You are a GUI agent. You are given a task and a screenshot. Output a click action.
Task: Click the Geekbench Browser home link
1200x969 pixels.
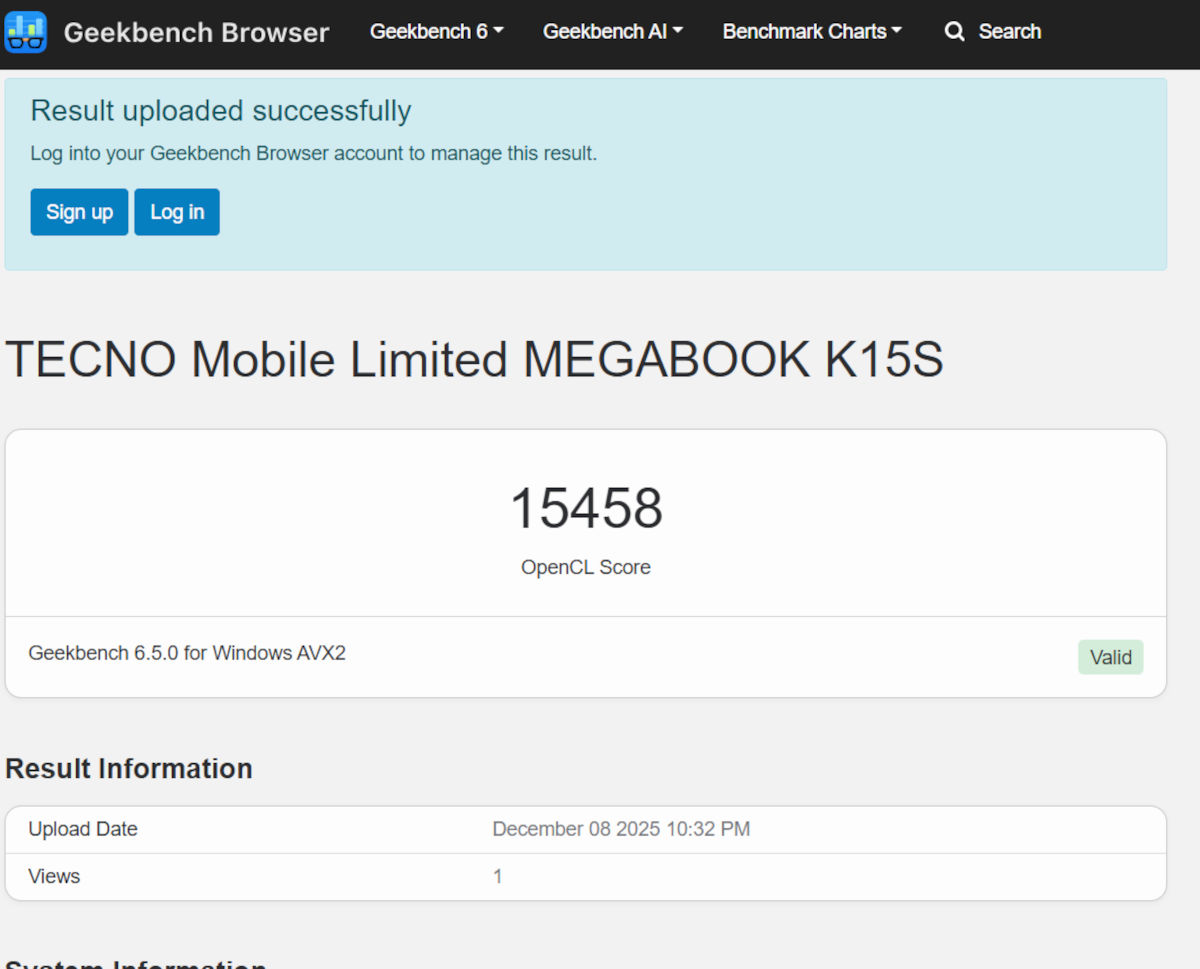[x=196, y=31]
